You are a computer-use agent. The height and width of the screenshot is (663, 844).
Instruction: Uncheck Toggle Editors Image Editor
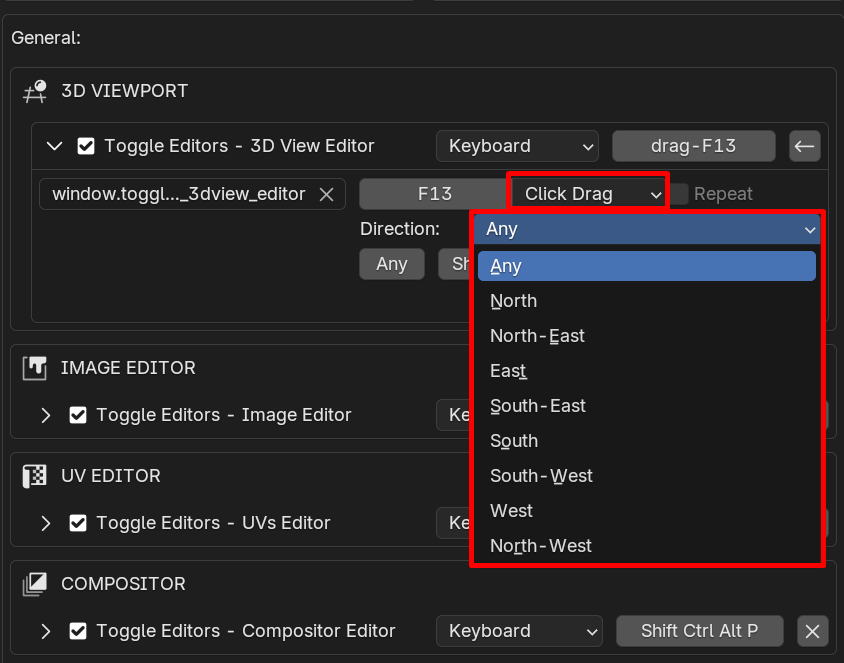(78, 415)
